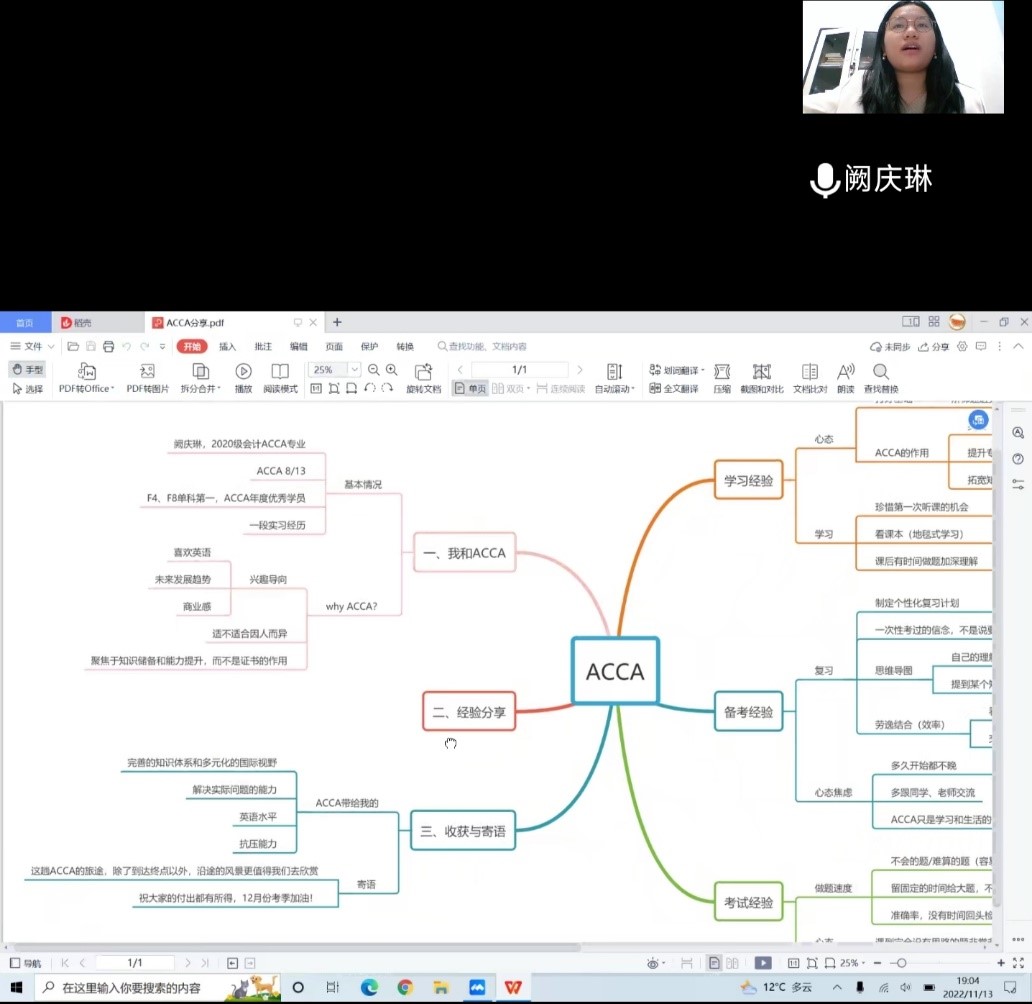Screen dimensions: 1032x1004
Task: Open Microsoft Edge from the taskbar
Action: pyautogui.click(x=369, y=988)
